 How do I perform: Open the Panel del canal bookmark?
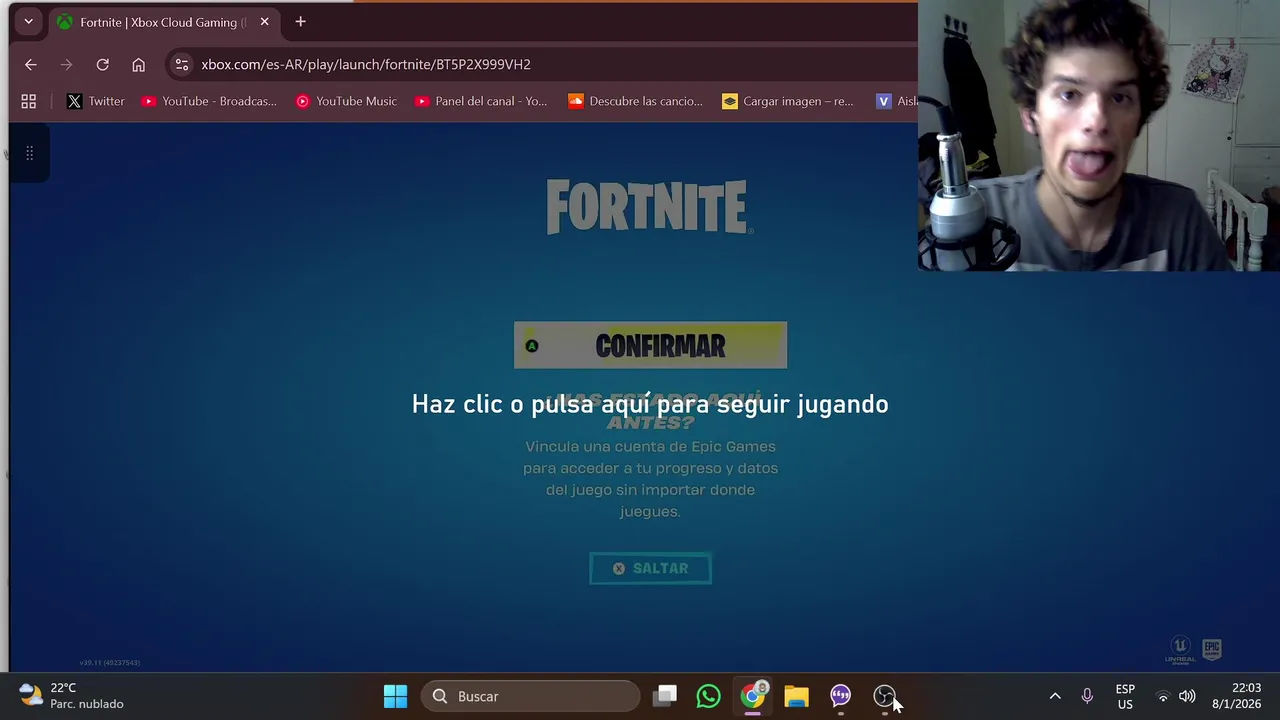coord(481,101)
